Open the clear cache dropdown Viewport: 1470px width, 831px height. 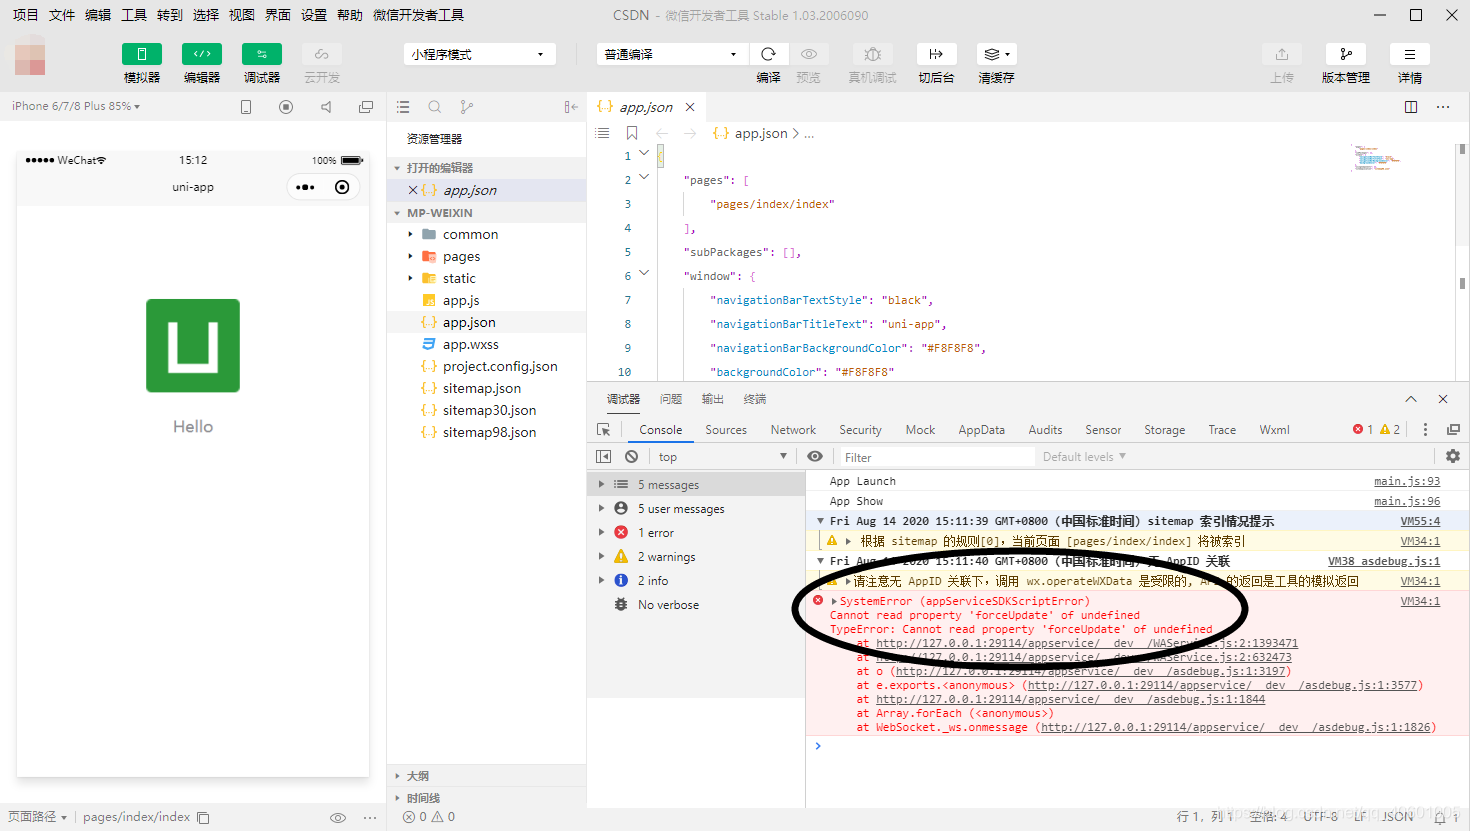[x=996, y=54]
